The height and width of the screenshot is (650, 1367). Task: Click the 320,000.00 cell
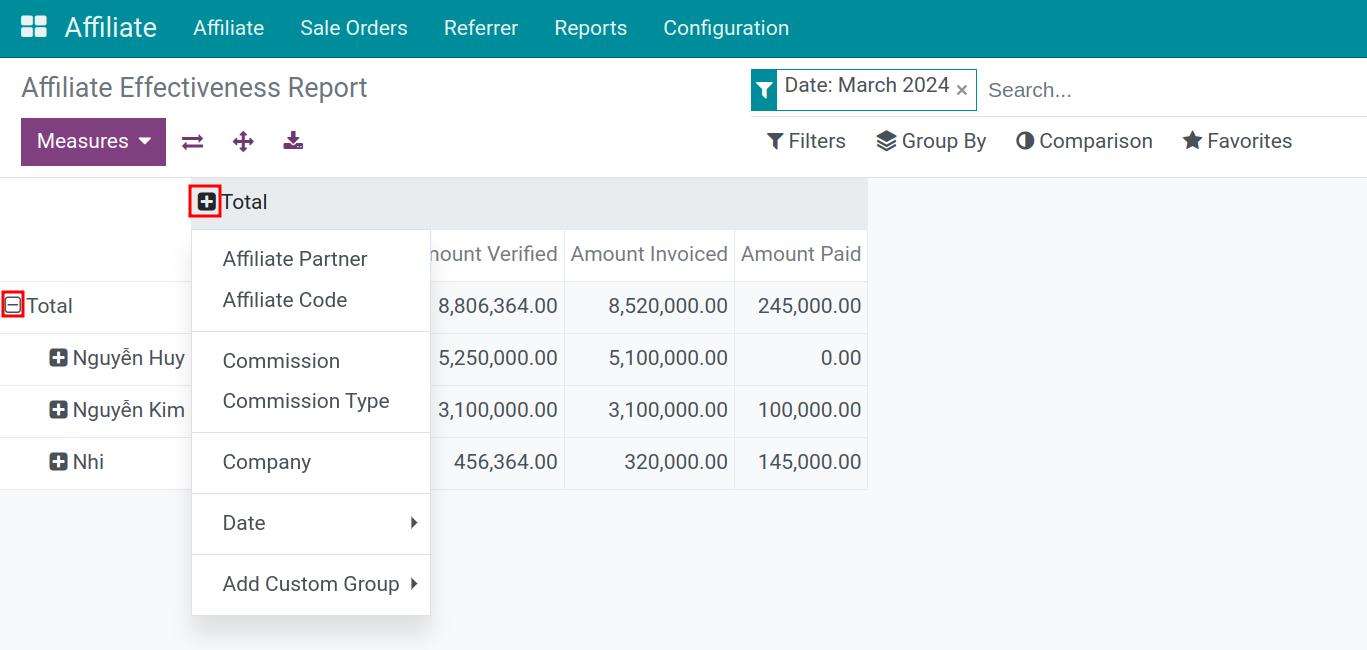coord(649,462)
